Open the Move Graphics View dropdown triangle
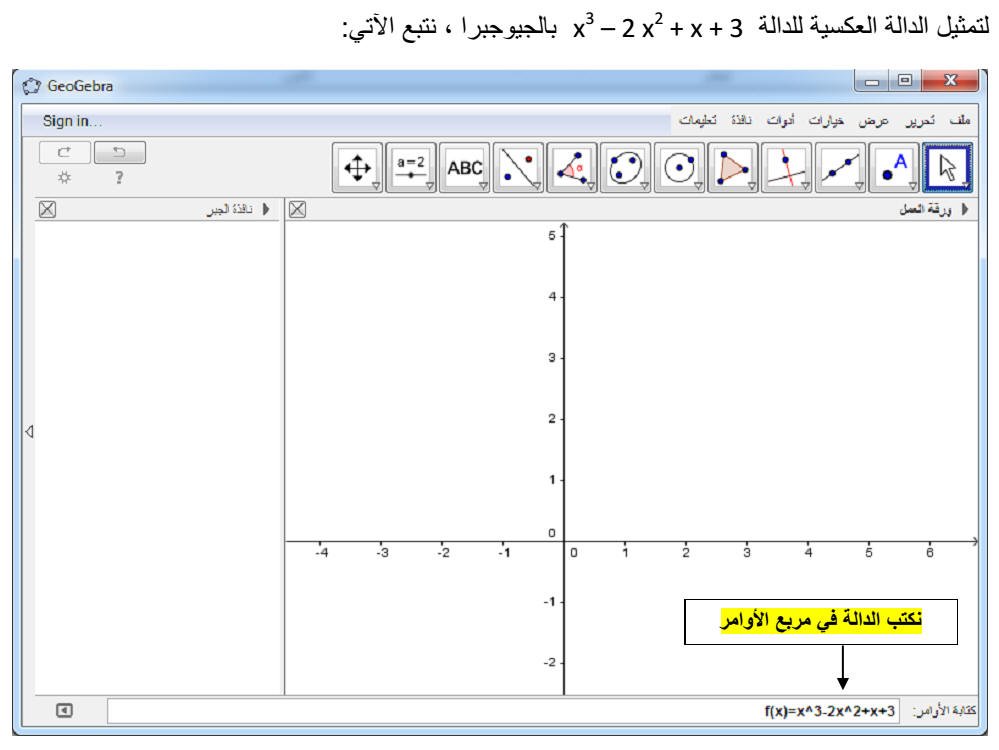 [x=377, y=185]
